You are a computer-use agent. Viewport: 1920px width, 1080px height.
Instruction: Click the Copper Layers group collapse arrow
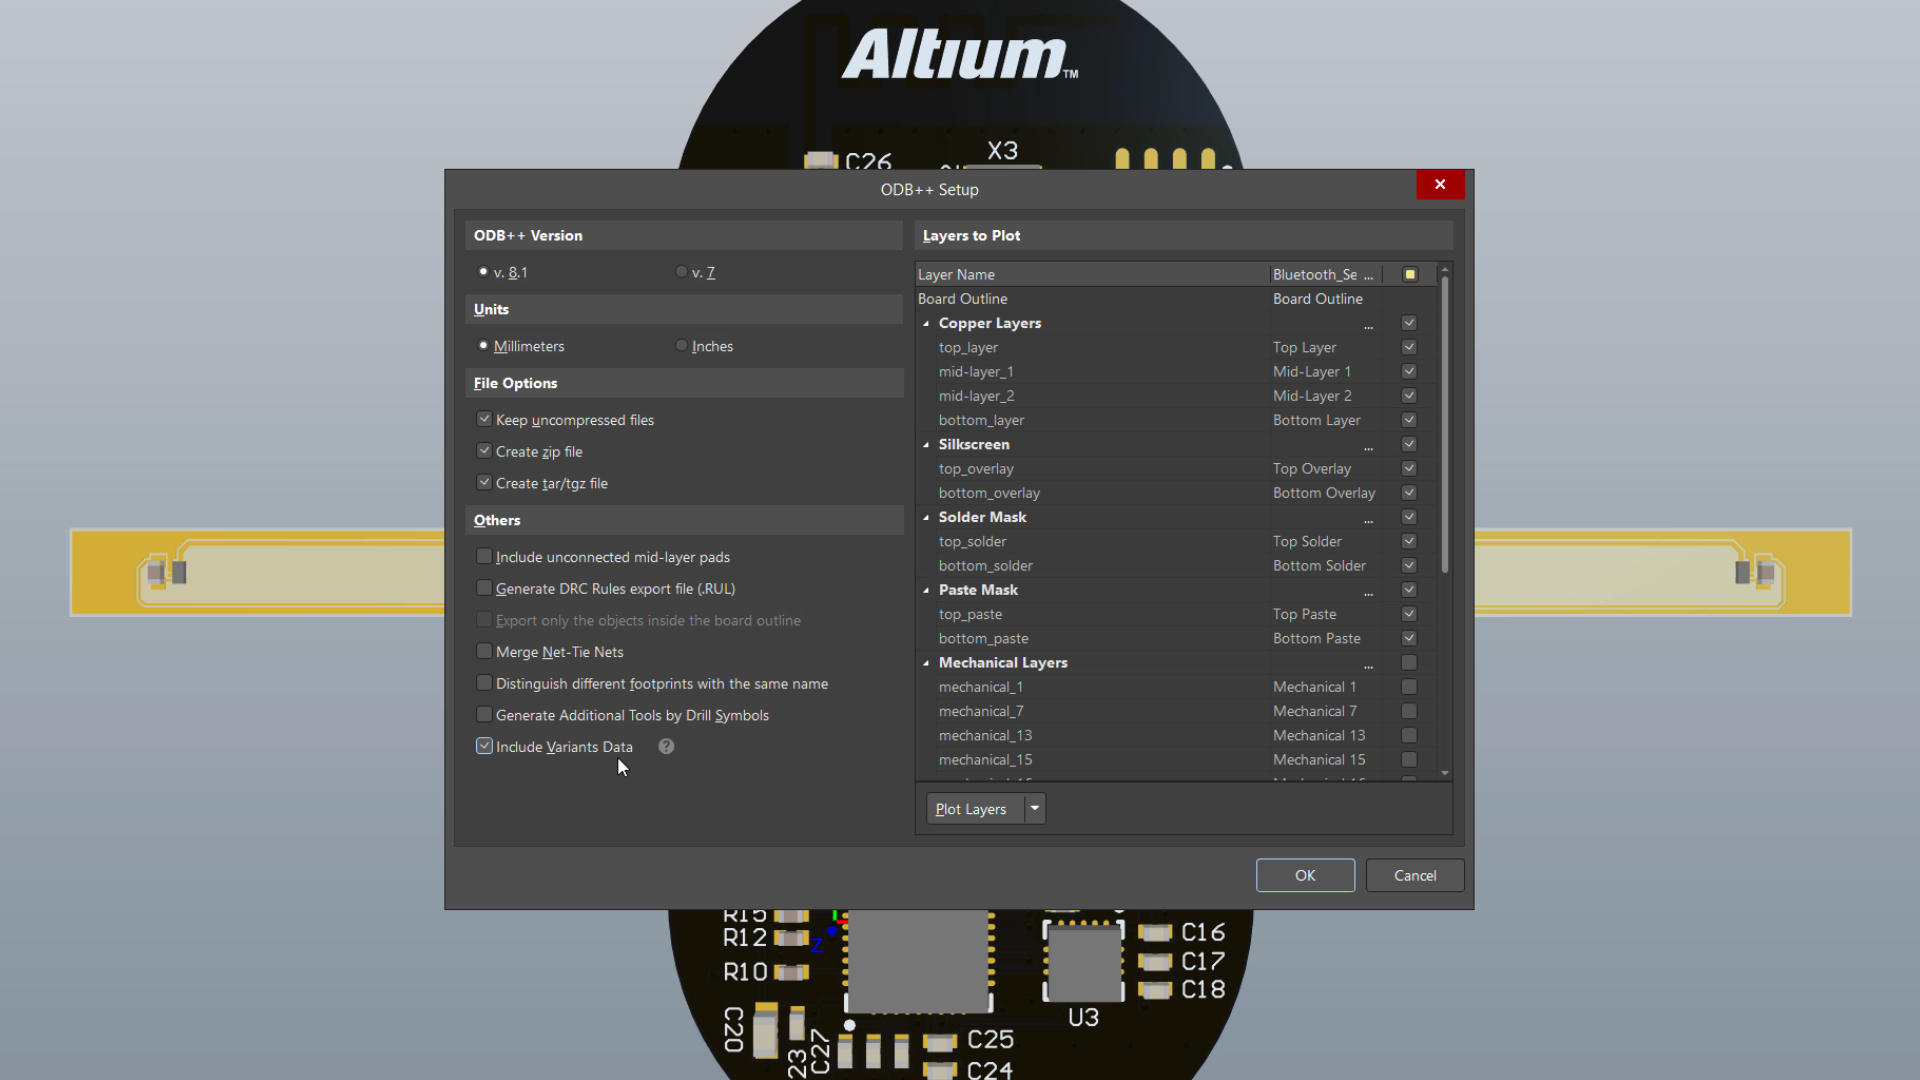926,323
